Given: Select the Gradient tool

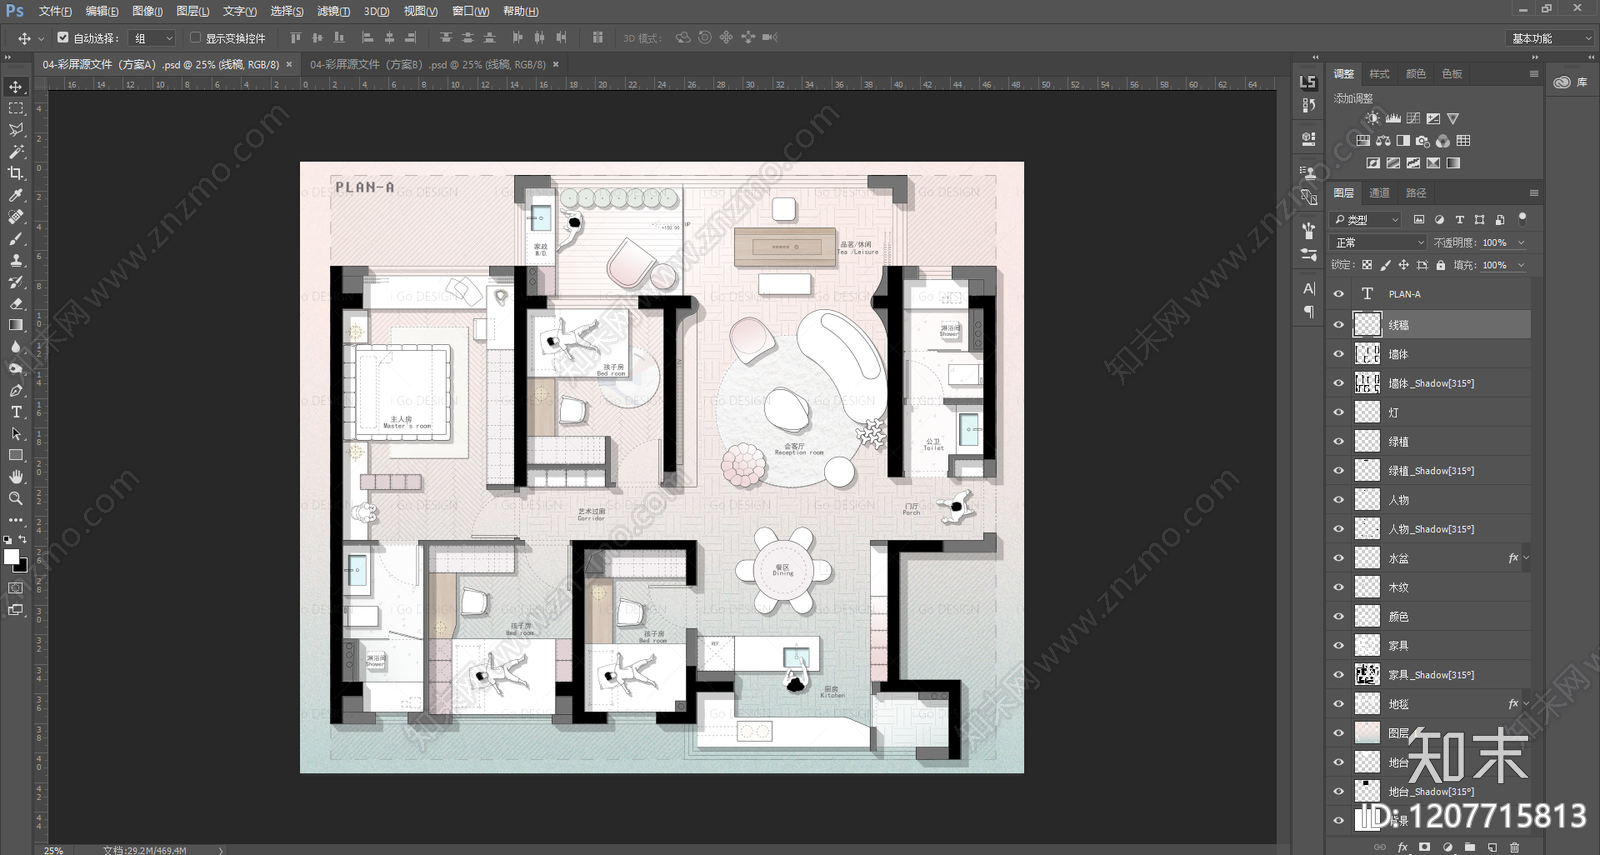Looking at the screenshot, I should click(x=16, y=325).
